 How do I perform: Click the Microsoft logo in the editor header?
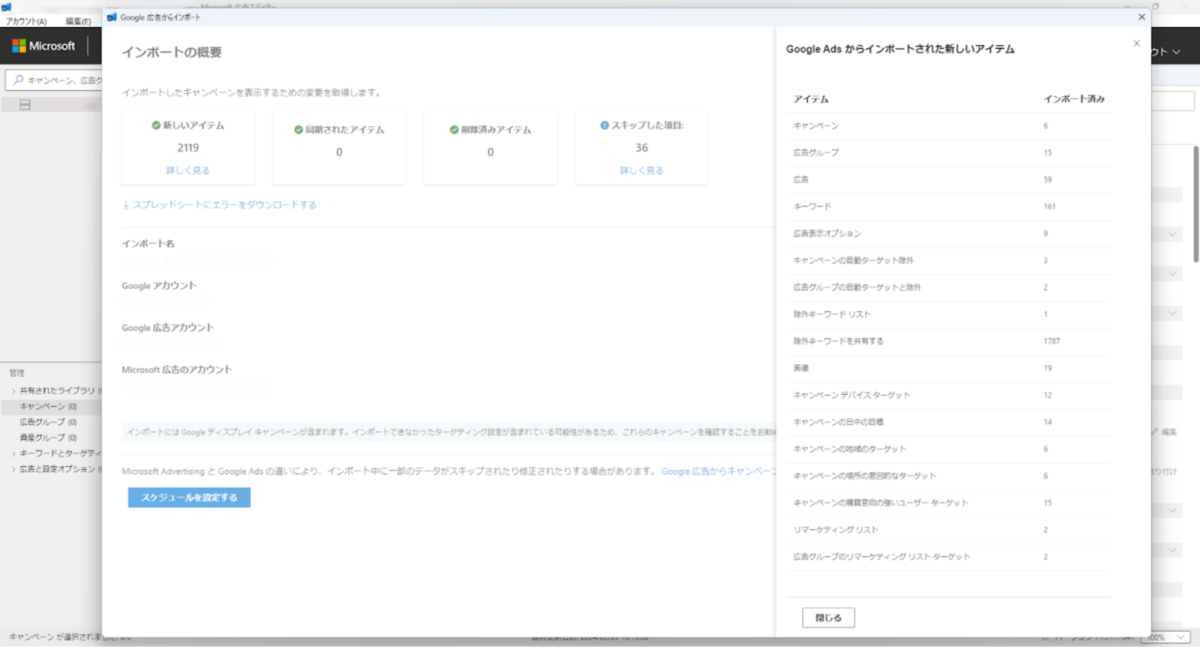click(43, 46)
